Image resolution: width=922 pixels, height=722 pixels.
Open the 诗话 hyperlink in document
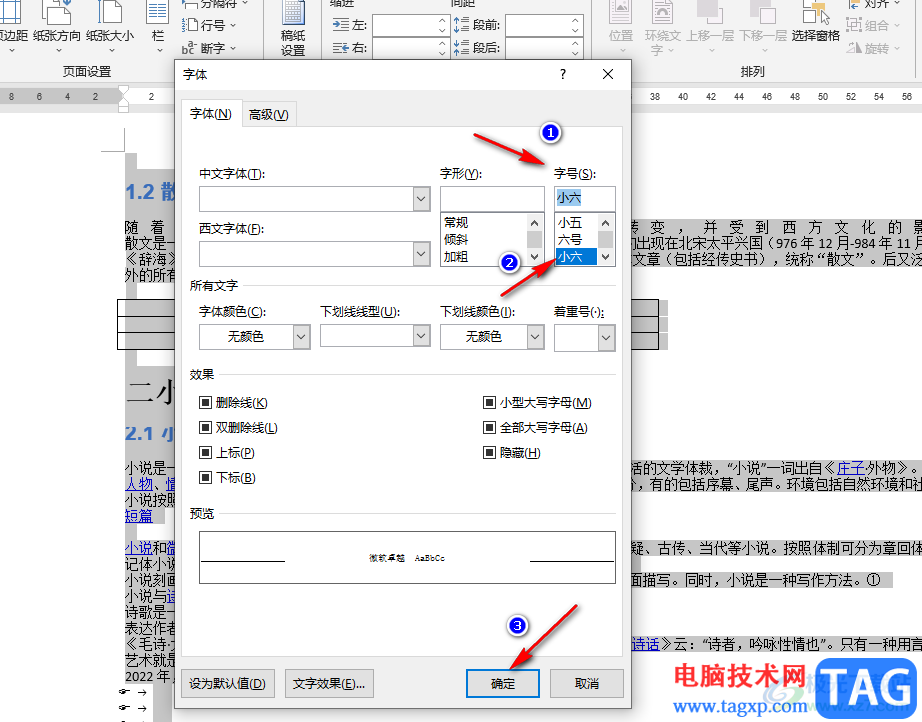tap(645, 644)
